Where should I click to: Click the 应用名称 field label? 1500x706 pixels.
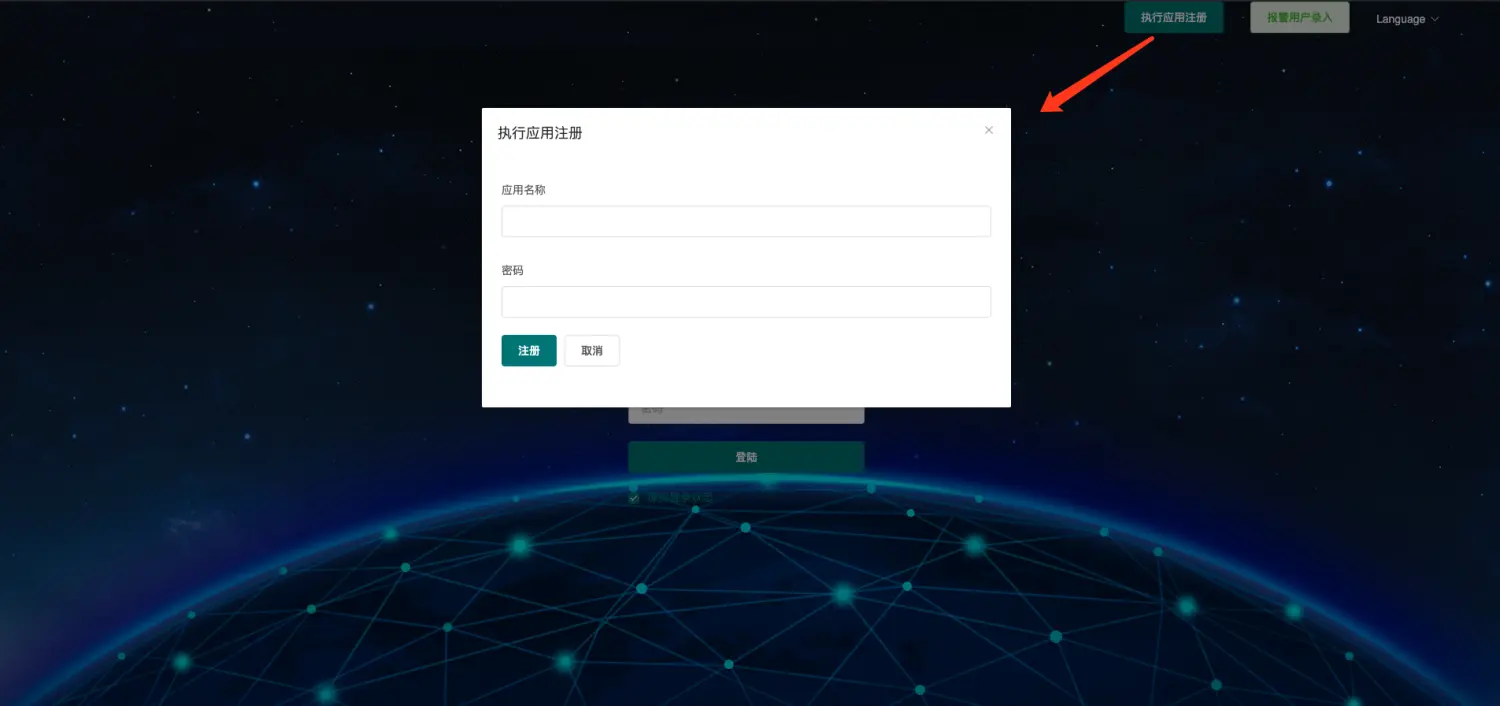point(524,189)
